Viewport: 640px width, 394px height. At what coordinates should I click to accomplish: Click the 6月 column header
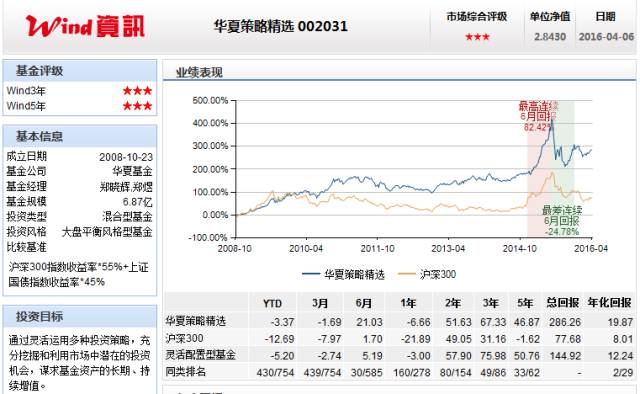pos(363,303)
